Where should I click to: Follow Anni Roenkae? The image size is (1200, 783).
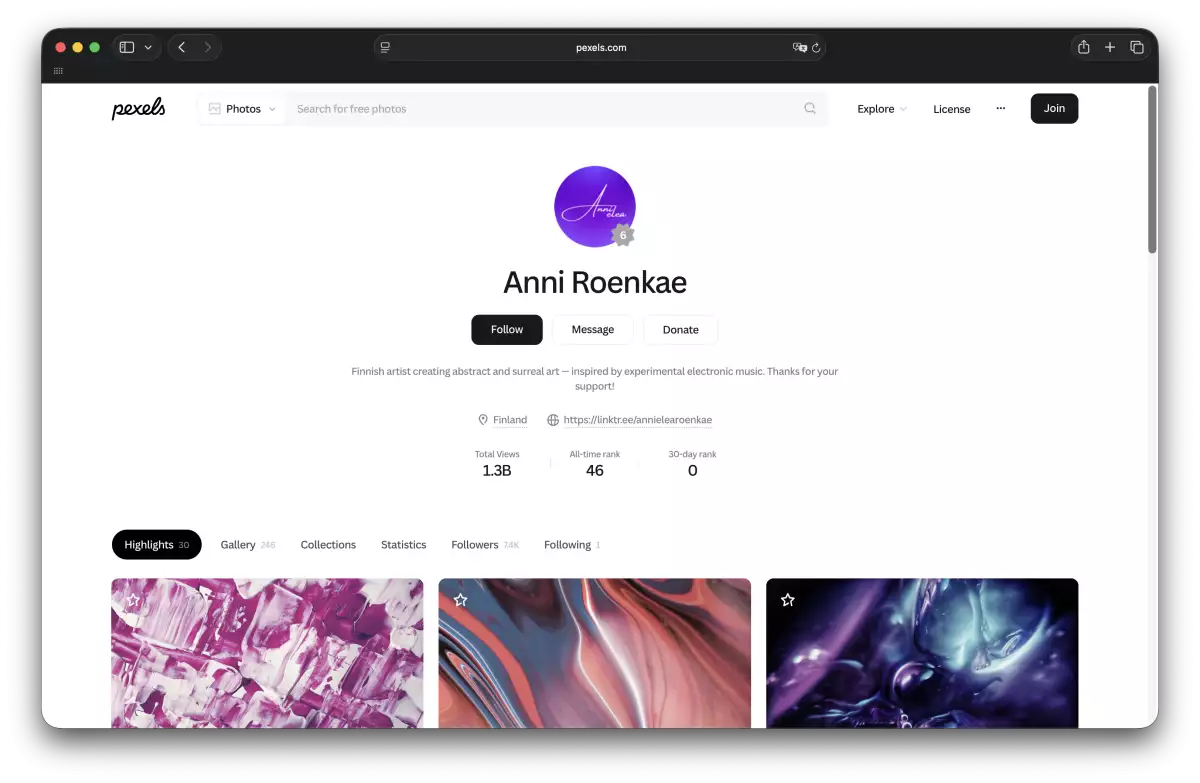tap(507, 330)
